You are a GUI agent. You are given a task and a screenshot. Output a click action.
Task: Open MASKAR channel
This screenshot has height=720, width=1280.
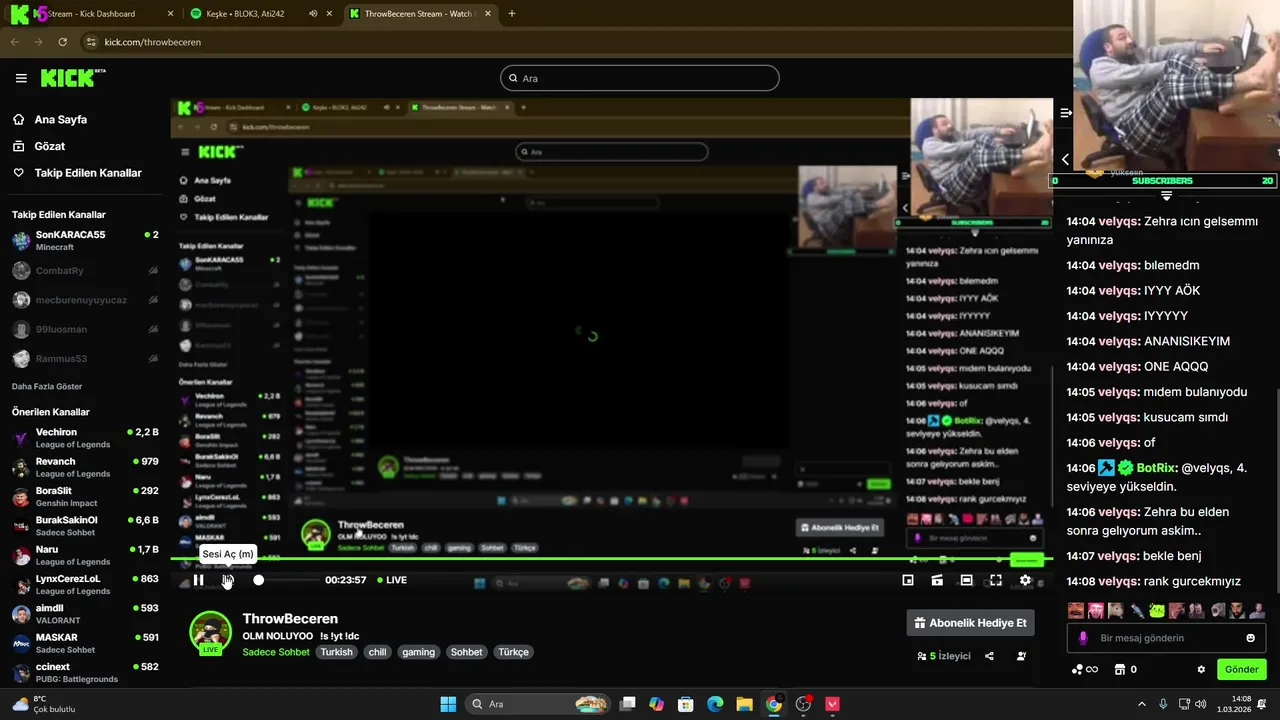85,643
